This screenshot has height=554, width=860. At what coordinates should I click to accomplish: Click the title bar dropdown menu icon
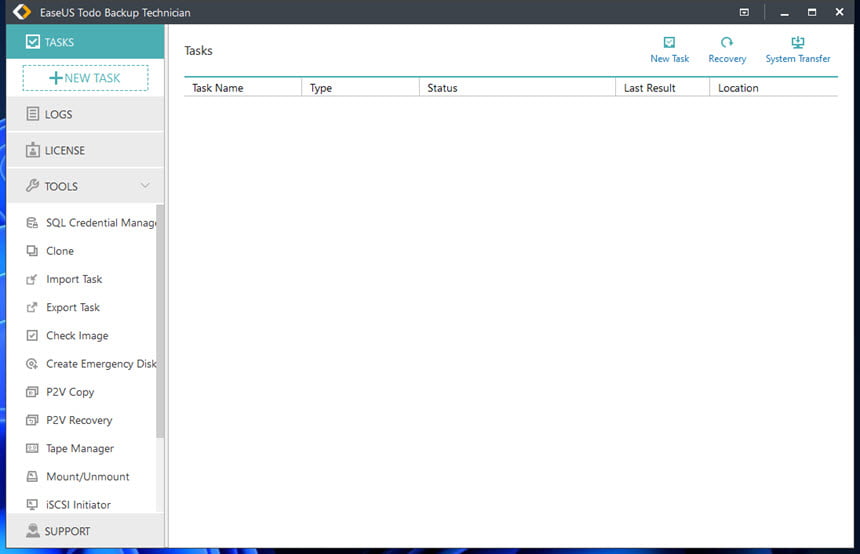click(x=744, y=12)
